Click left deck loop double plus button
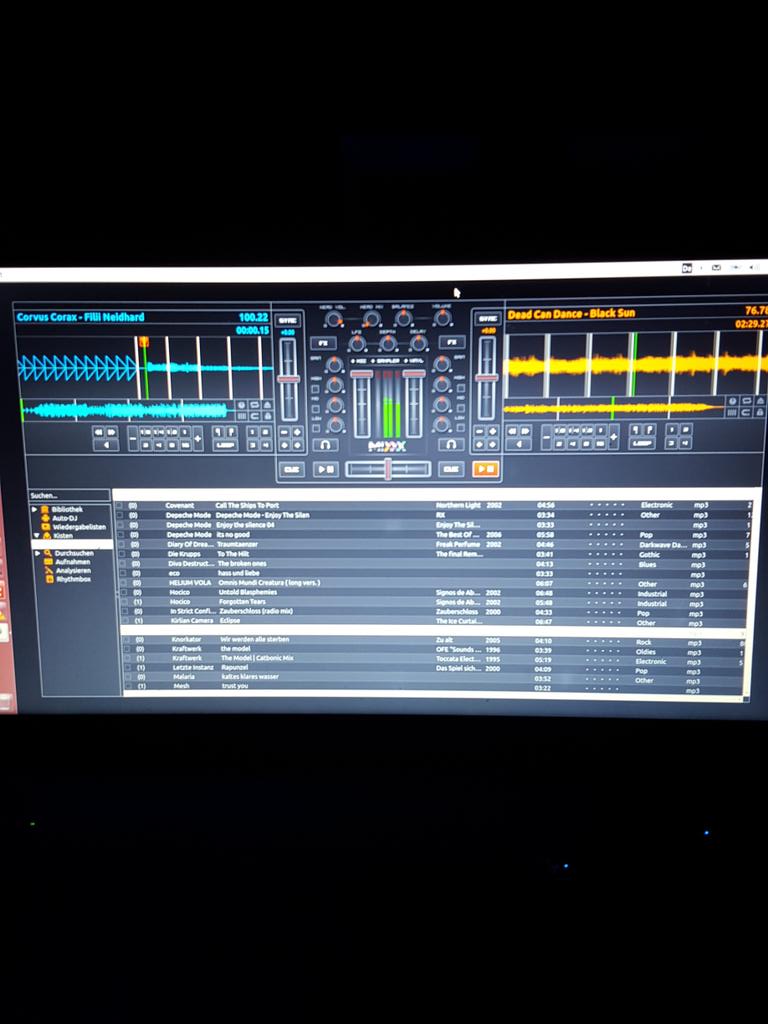Viewport: 768px width, 1024px height. pyautogui.click(x=198, y=438)
